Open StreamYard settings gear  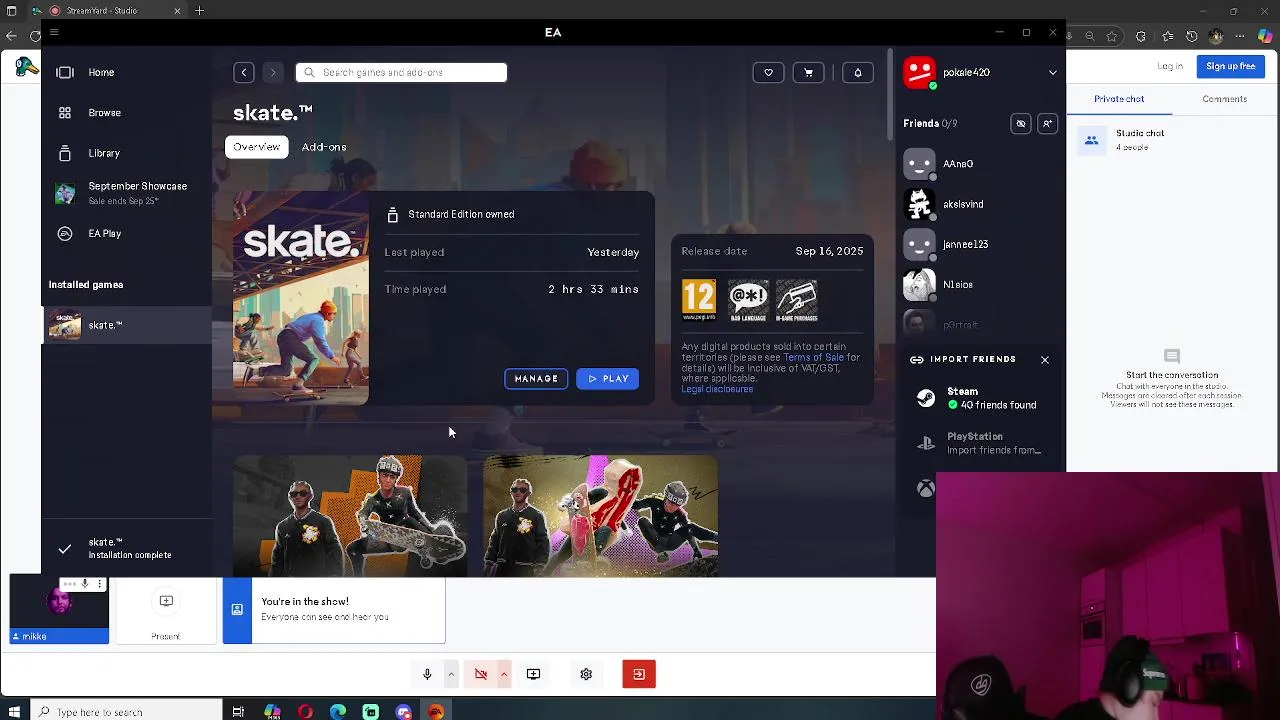pos(586,674)
